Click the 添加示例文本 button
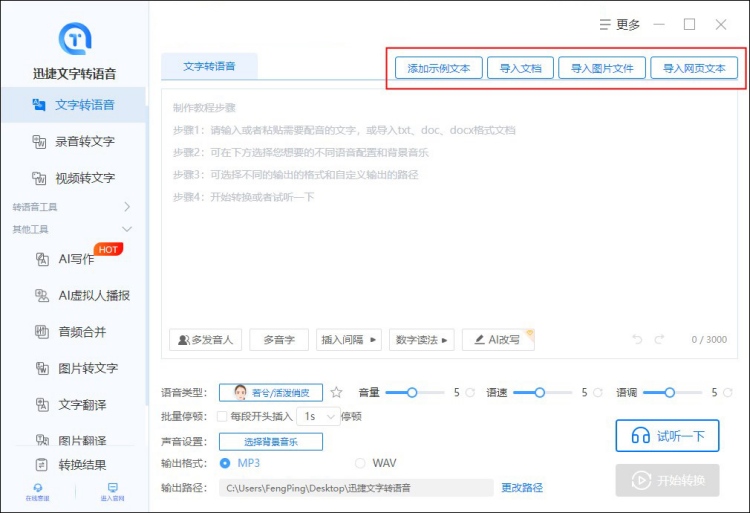The height and width of the screenshot is (513, 750). pyautogui.click(x=439, y=68)
